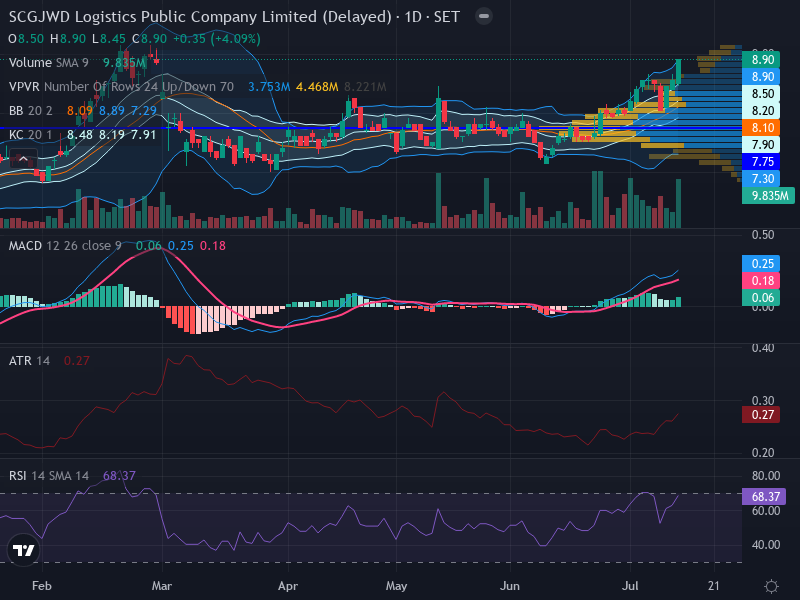Open the TradingView logo link
Viewport: 800px width, 600px height.
coord(23,550)
